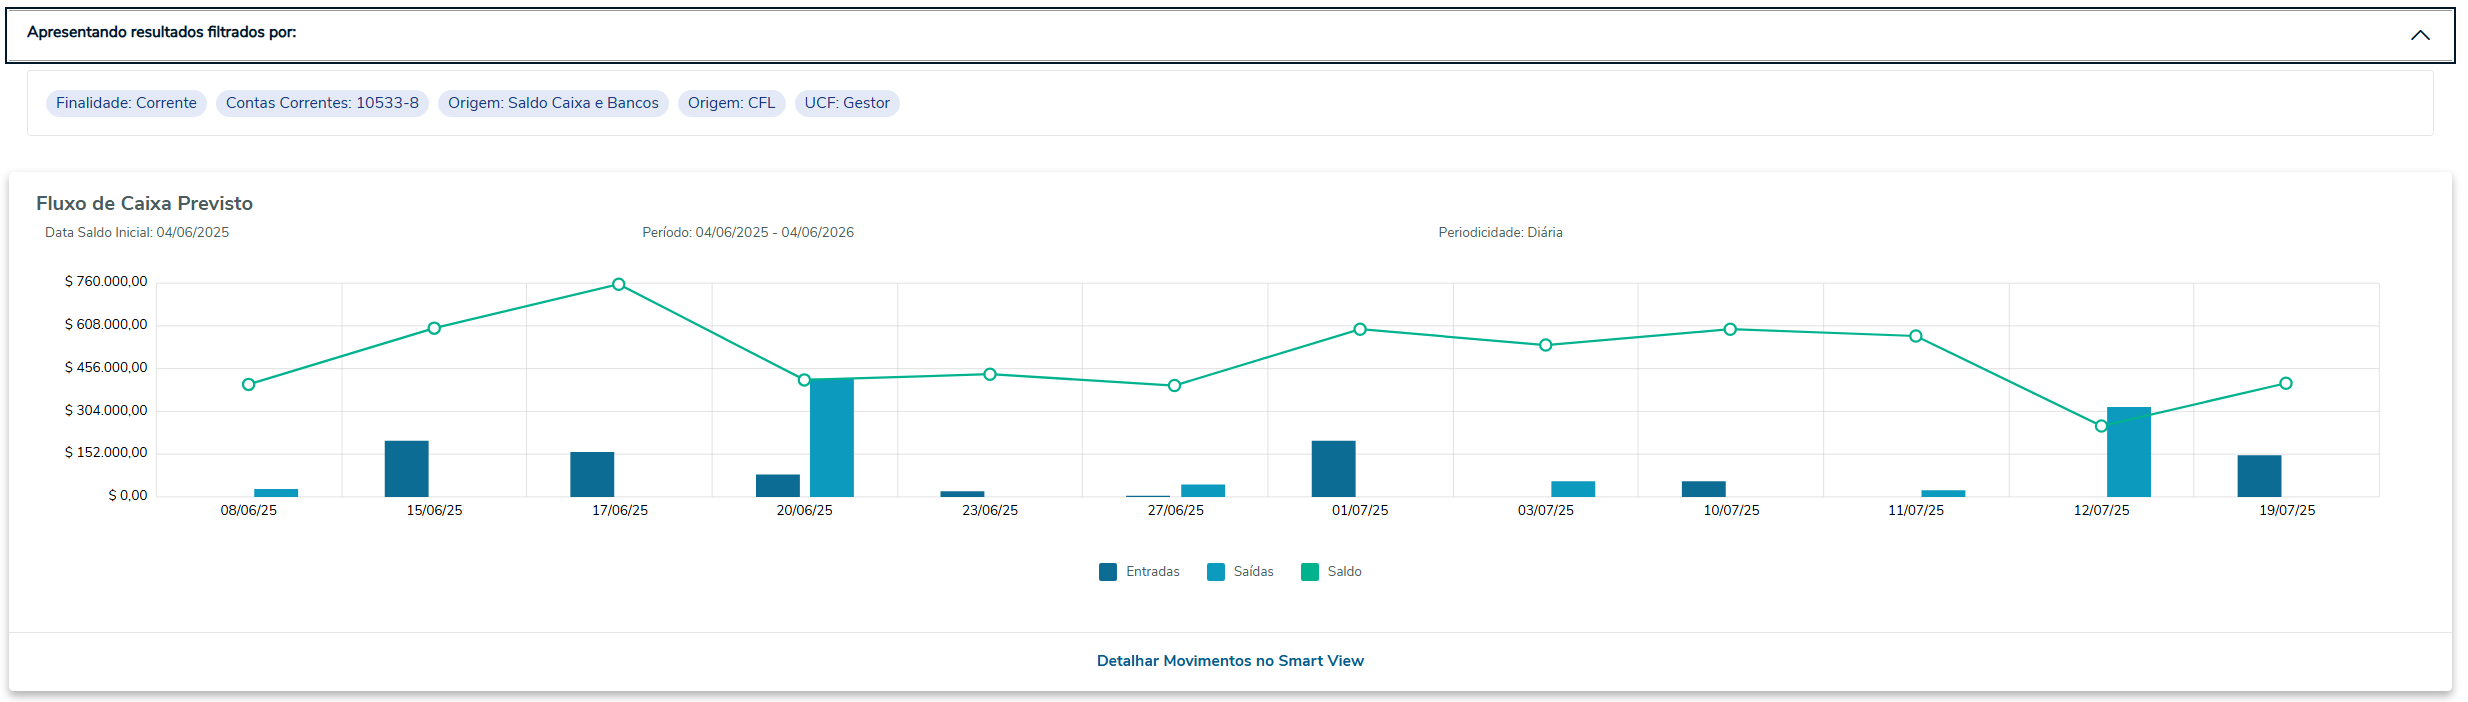The width and height of the screenshot is (2468, 702).
Task: Click the Saldo point at 03/07/25
Action: coord(1546,345)
